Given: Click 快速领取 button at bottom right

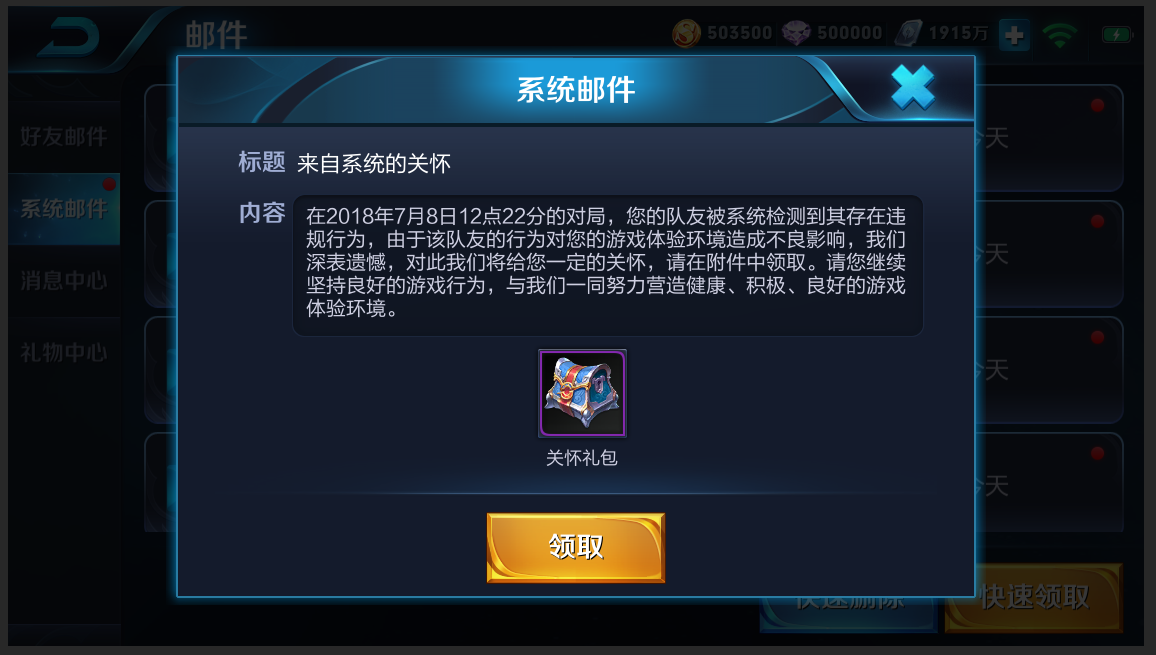Looking at the screenshot, I should click(1034, 597).
